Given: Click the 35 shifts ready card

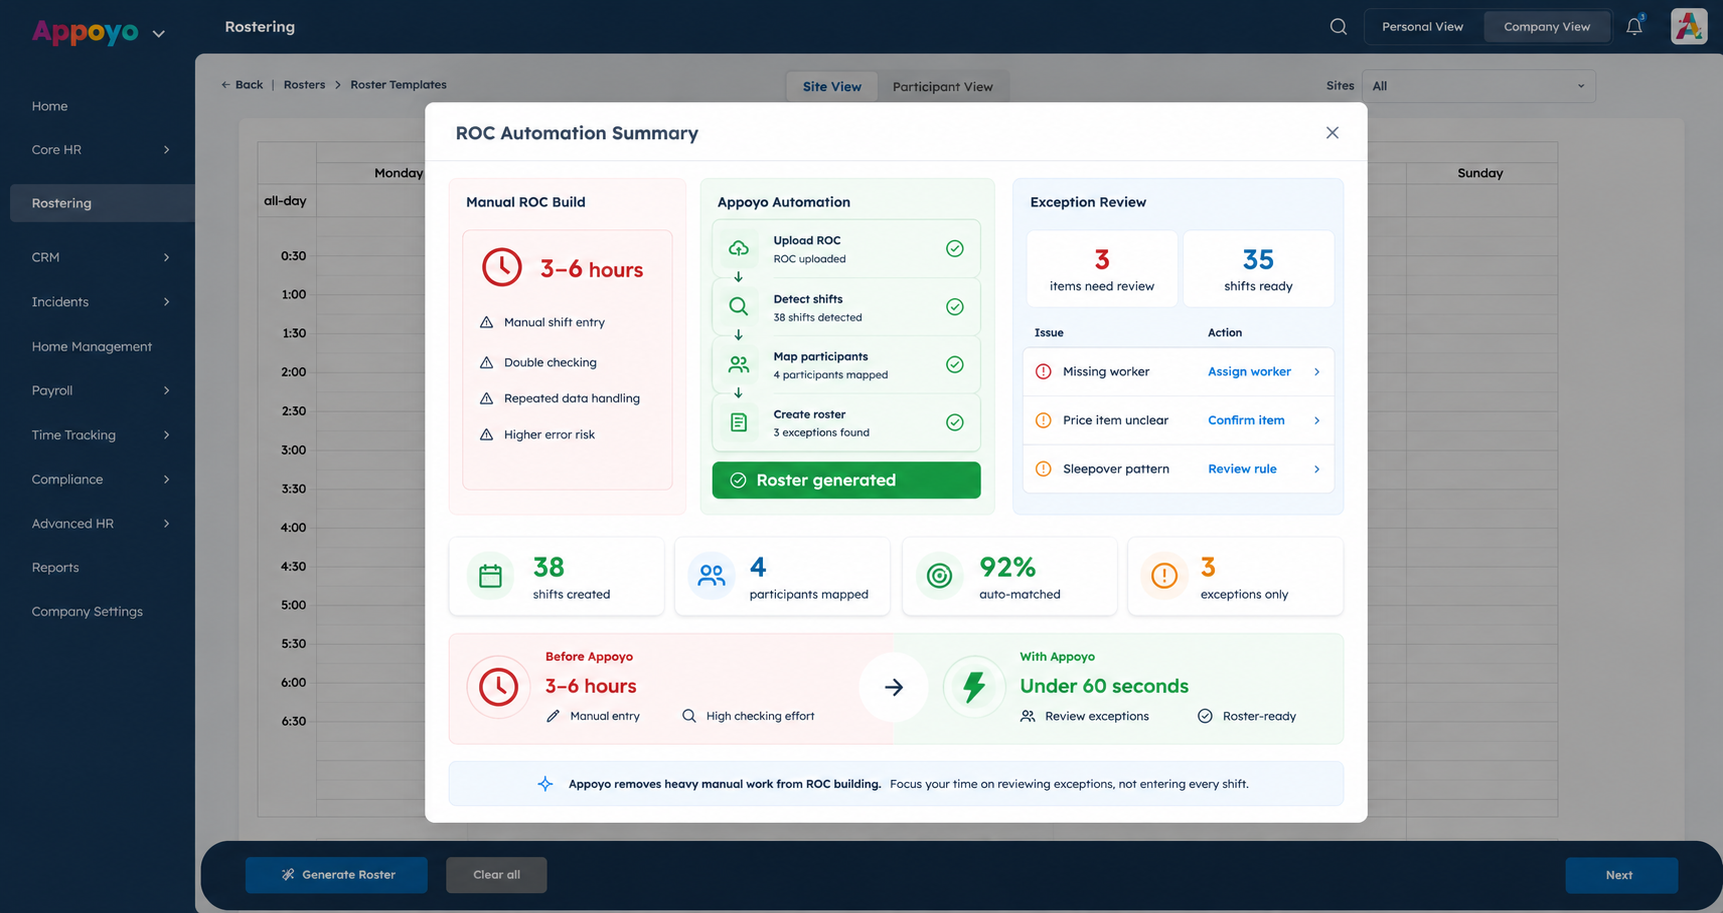Looking at the screenshot, I should click(1258, 269).
